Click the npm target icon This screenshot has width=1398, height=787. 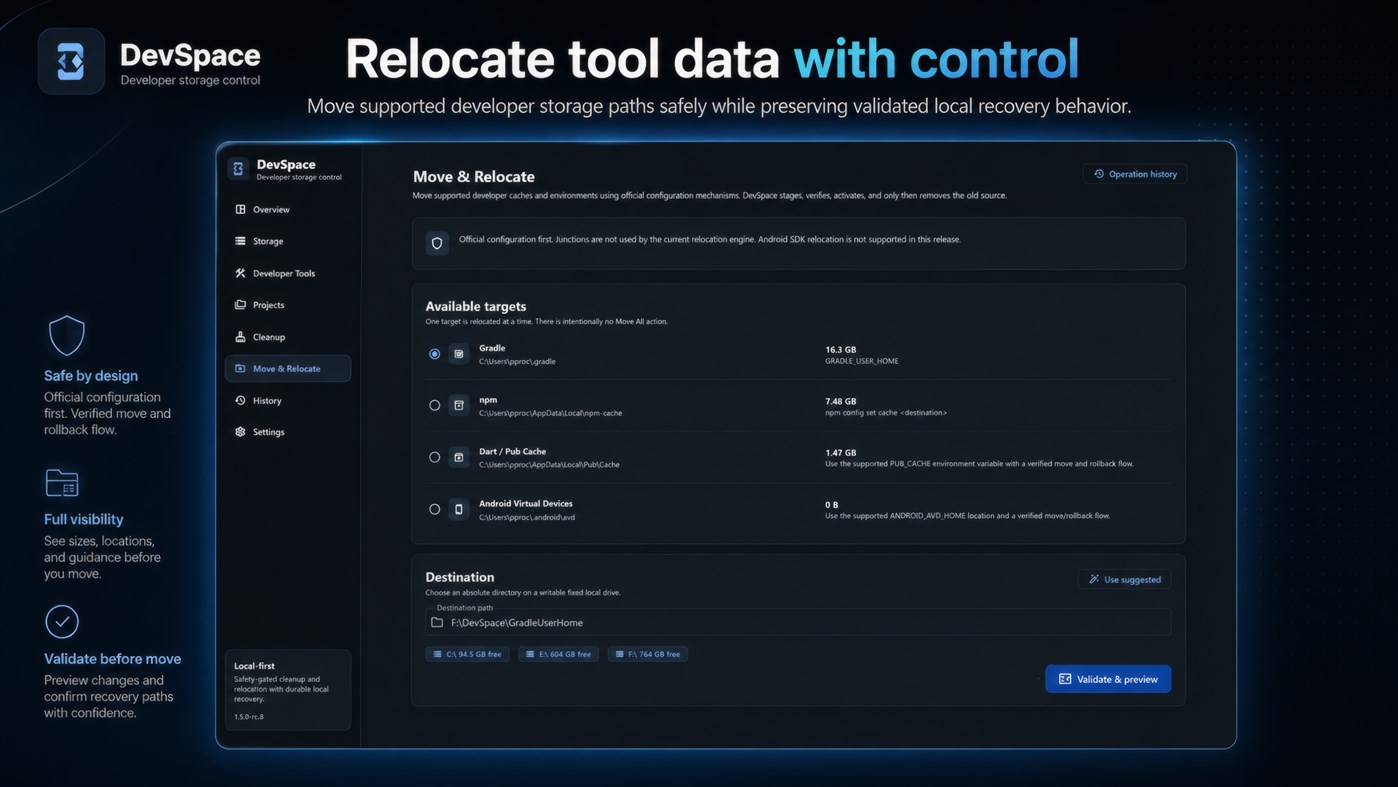tap(459, 405)
